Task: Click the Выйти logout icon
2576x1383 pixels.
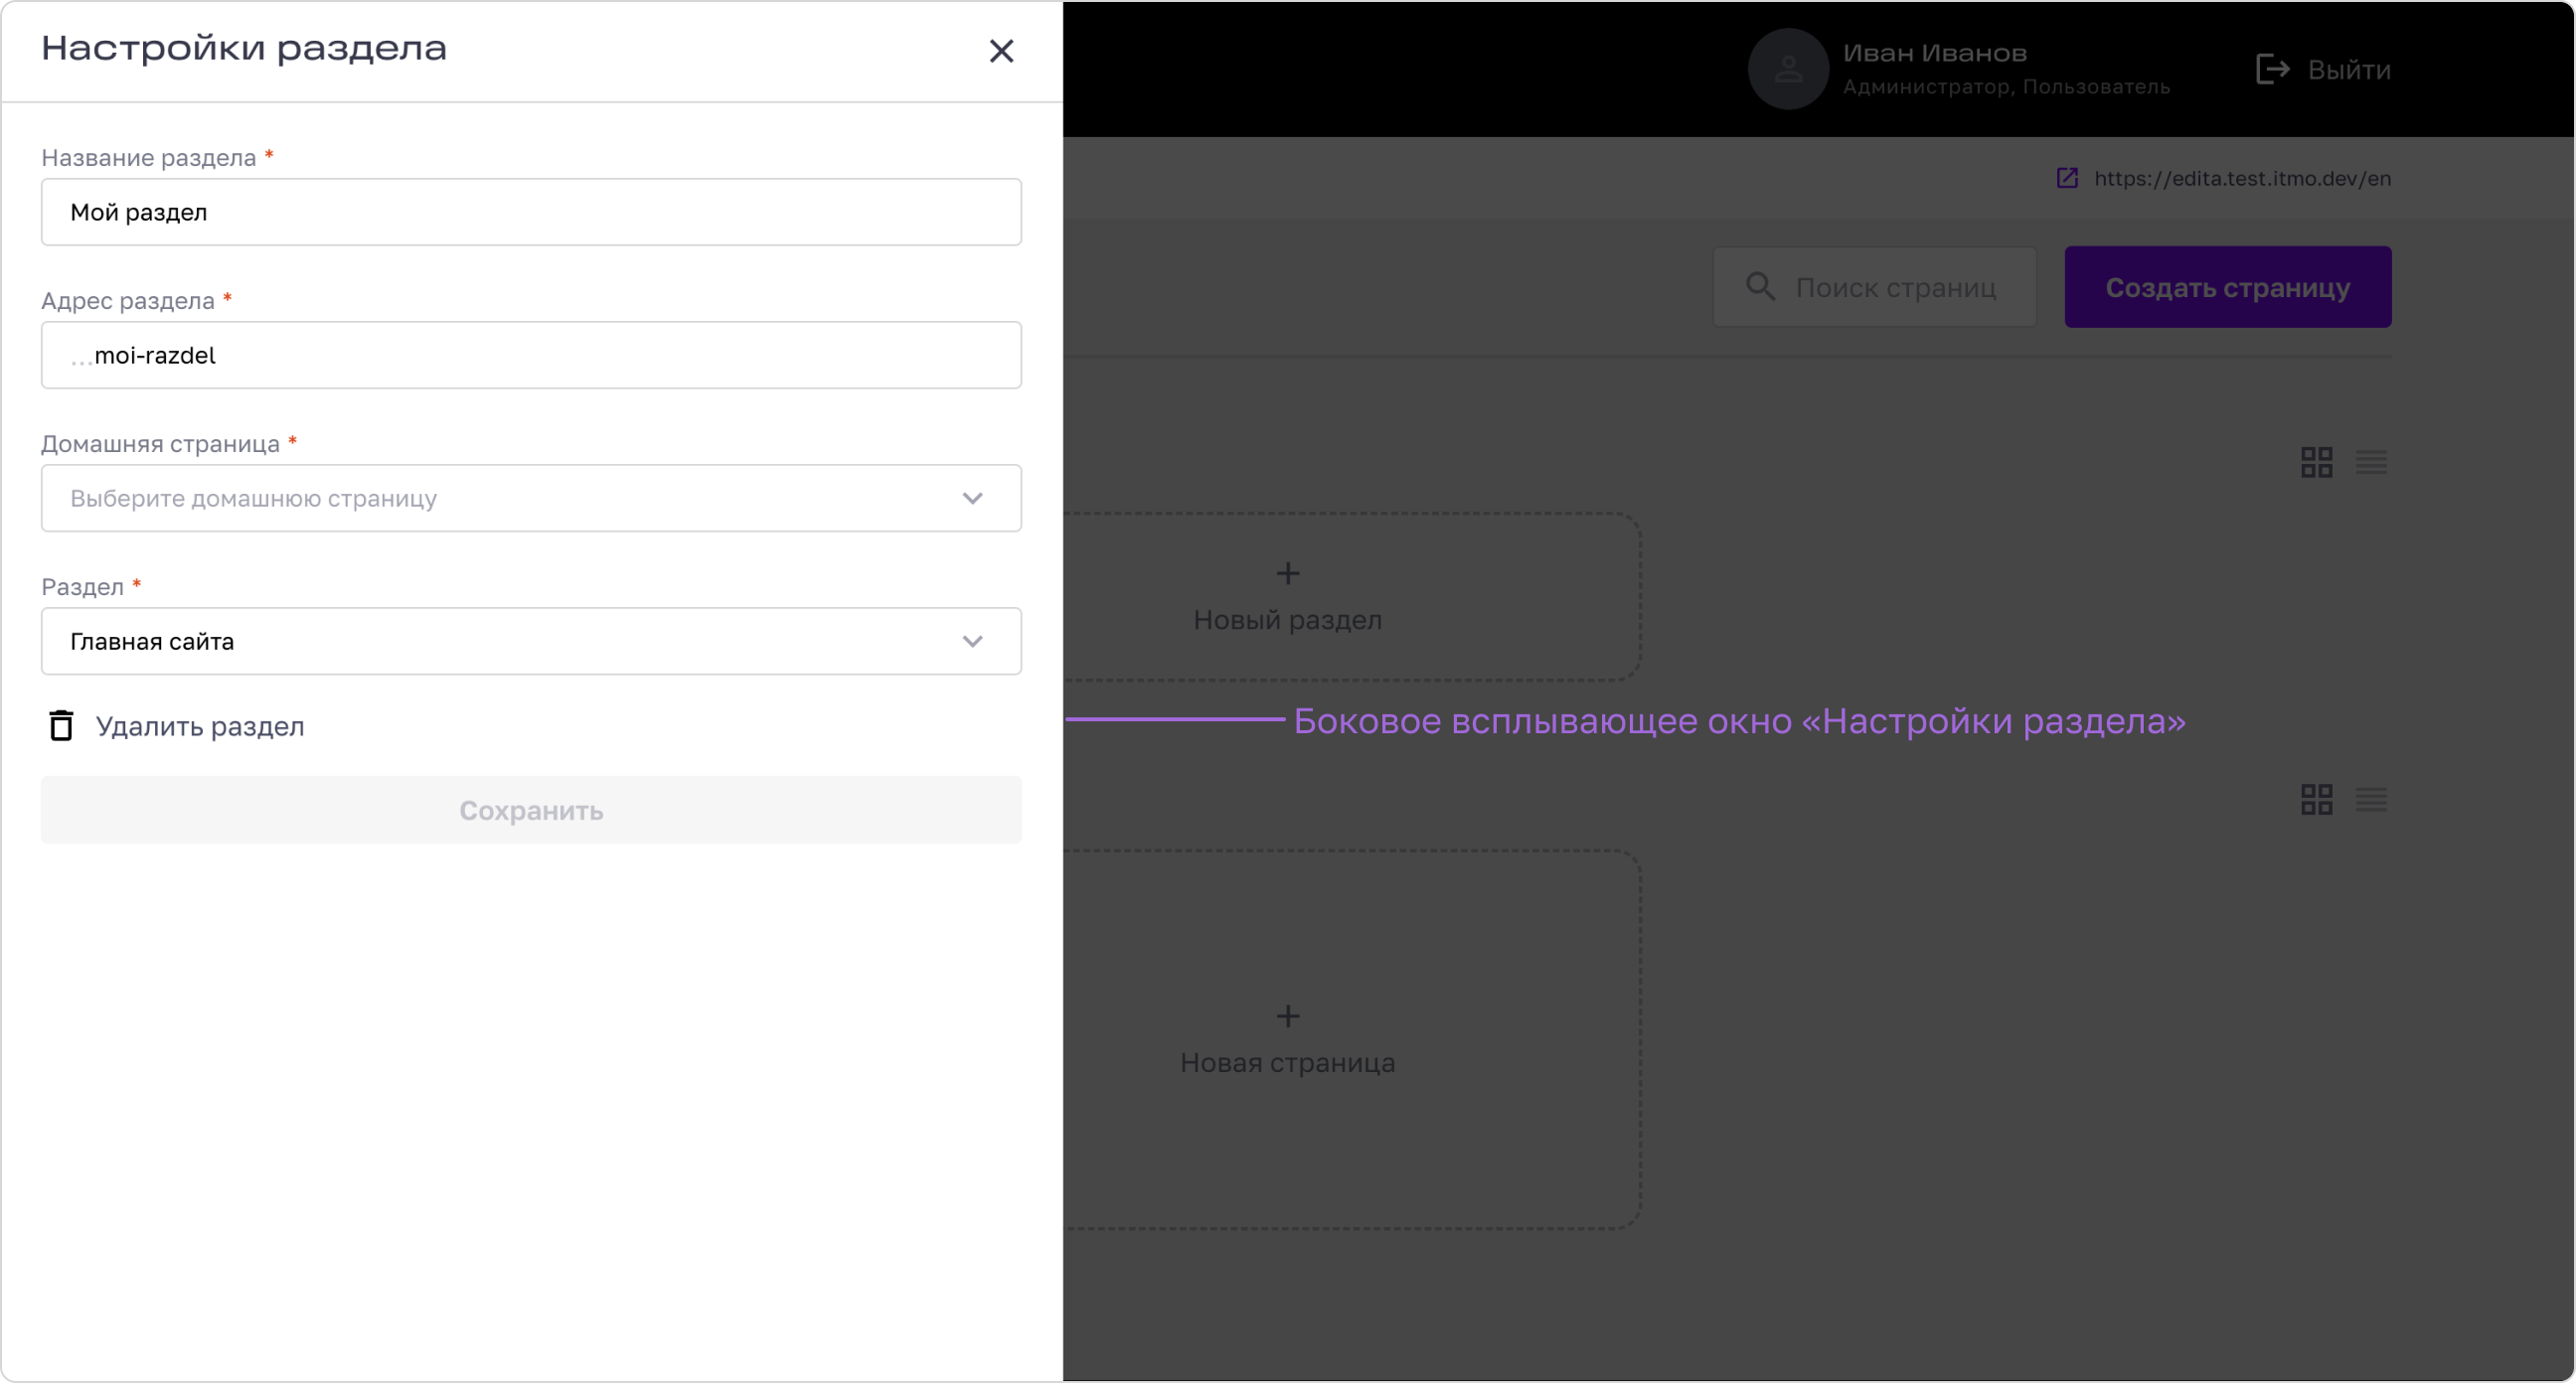Action: [2273, 69]
